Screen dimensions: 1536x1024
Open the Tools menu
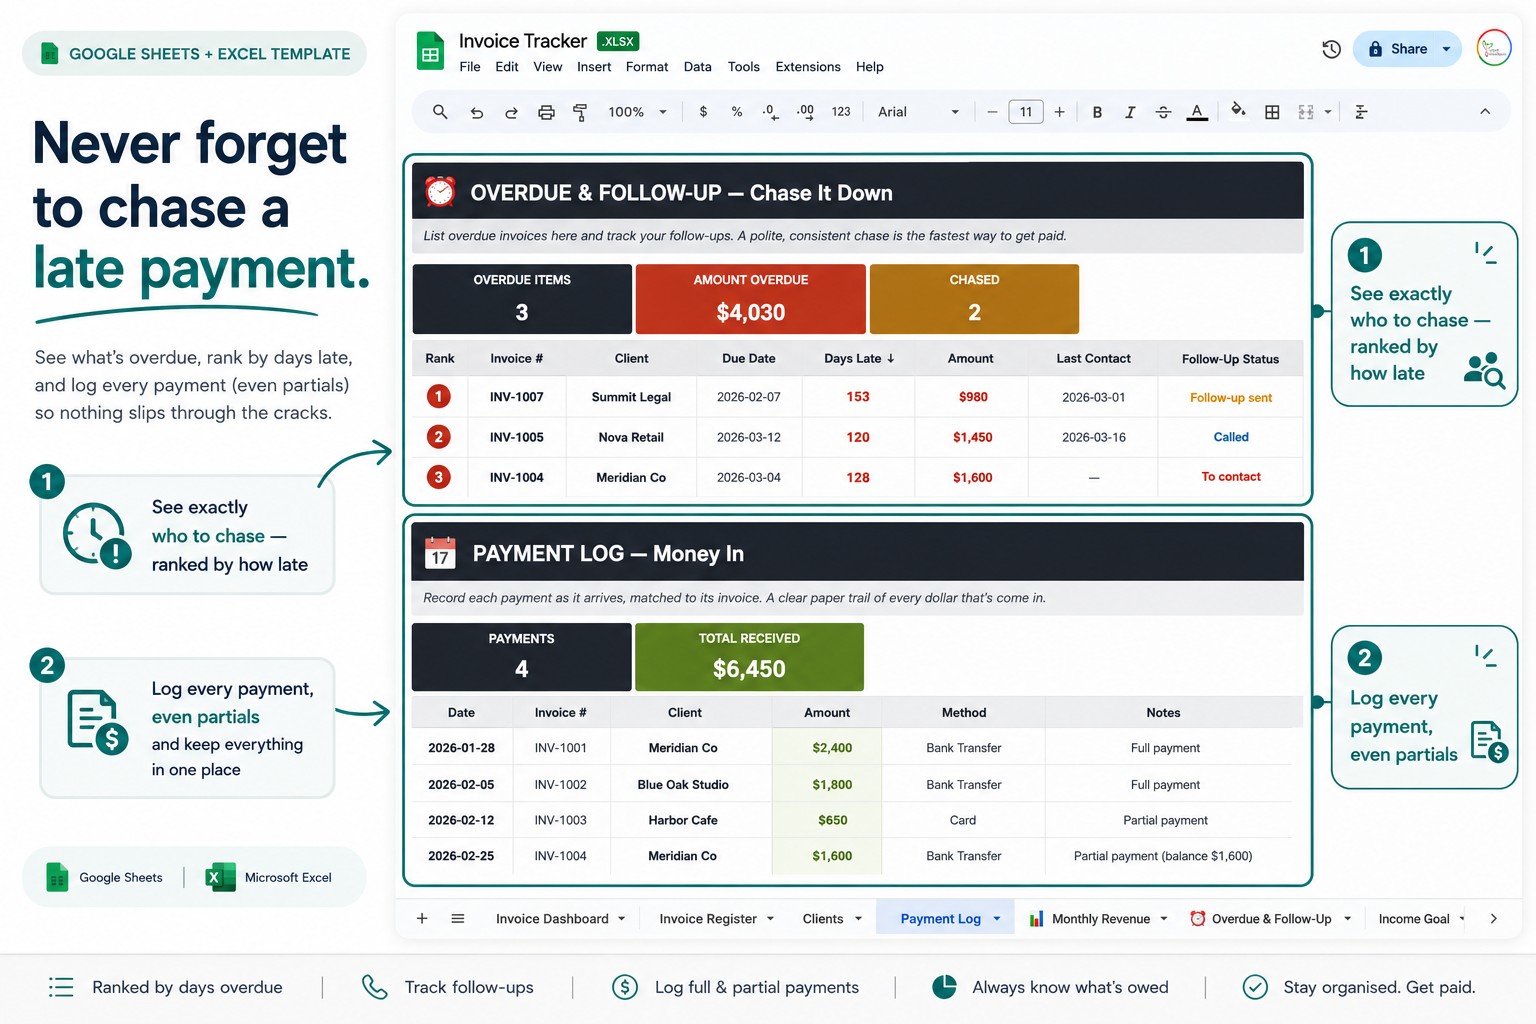(x=744, y=67)
